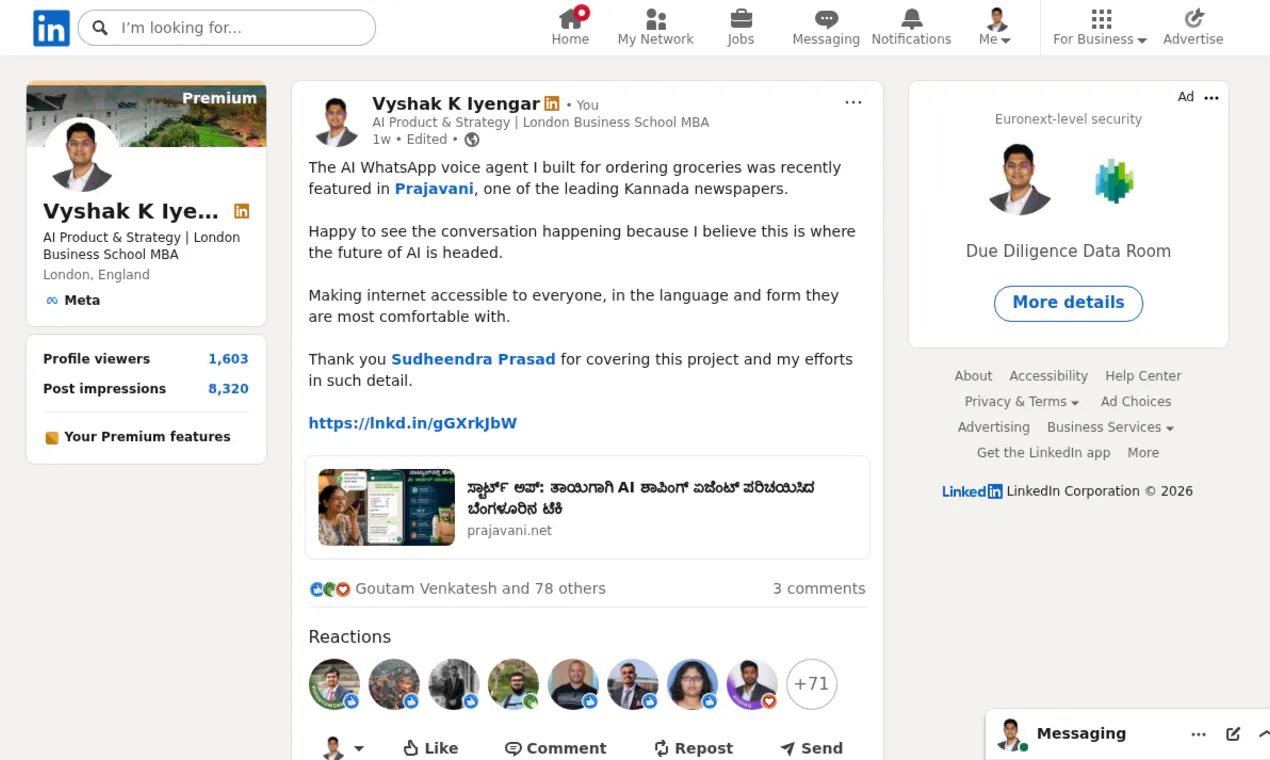Open the sidebar profile picture

point(81,155)
